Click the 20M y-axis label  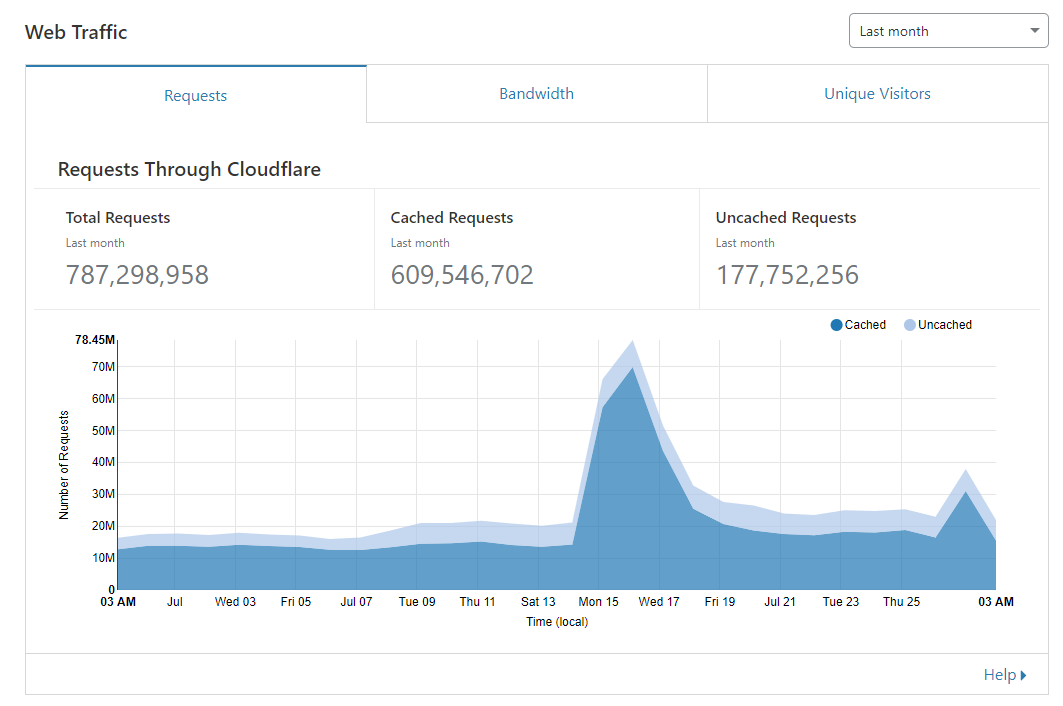pos(103,526)
